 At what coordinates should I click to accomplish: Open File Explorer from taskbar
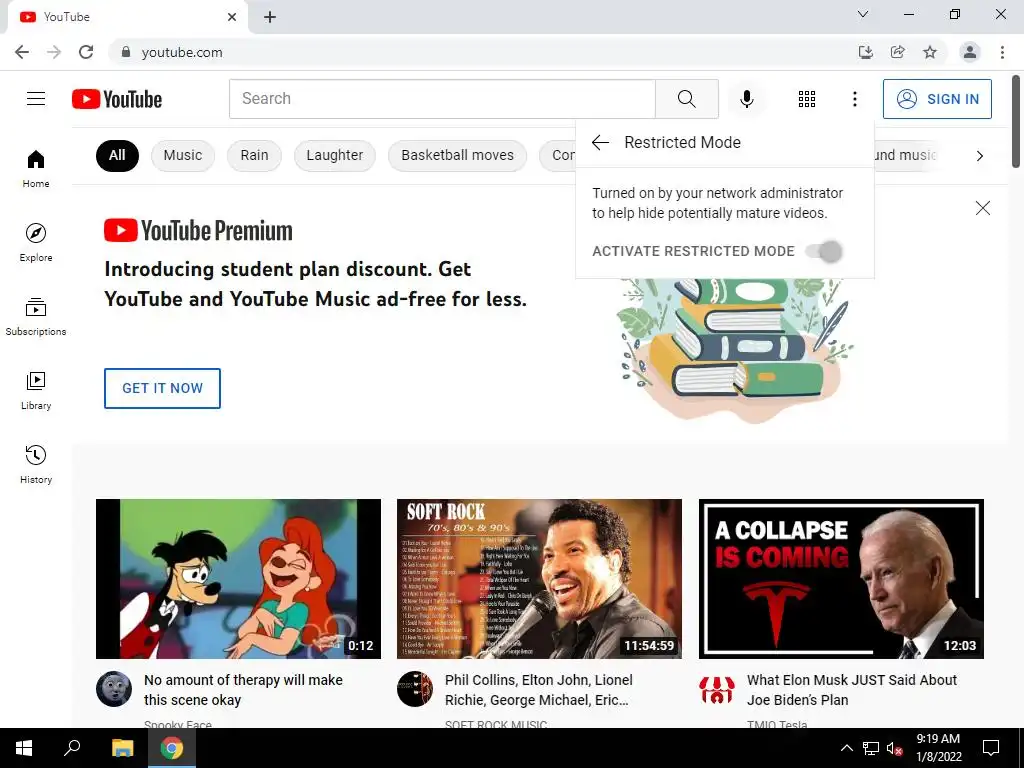(x=122, y=748)
